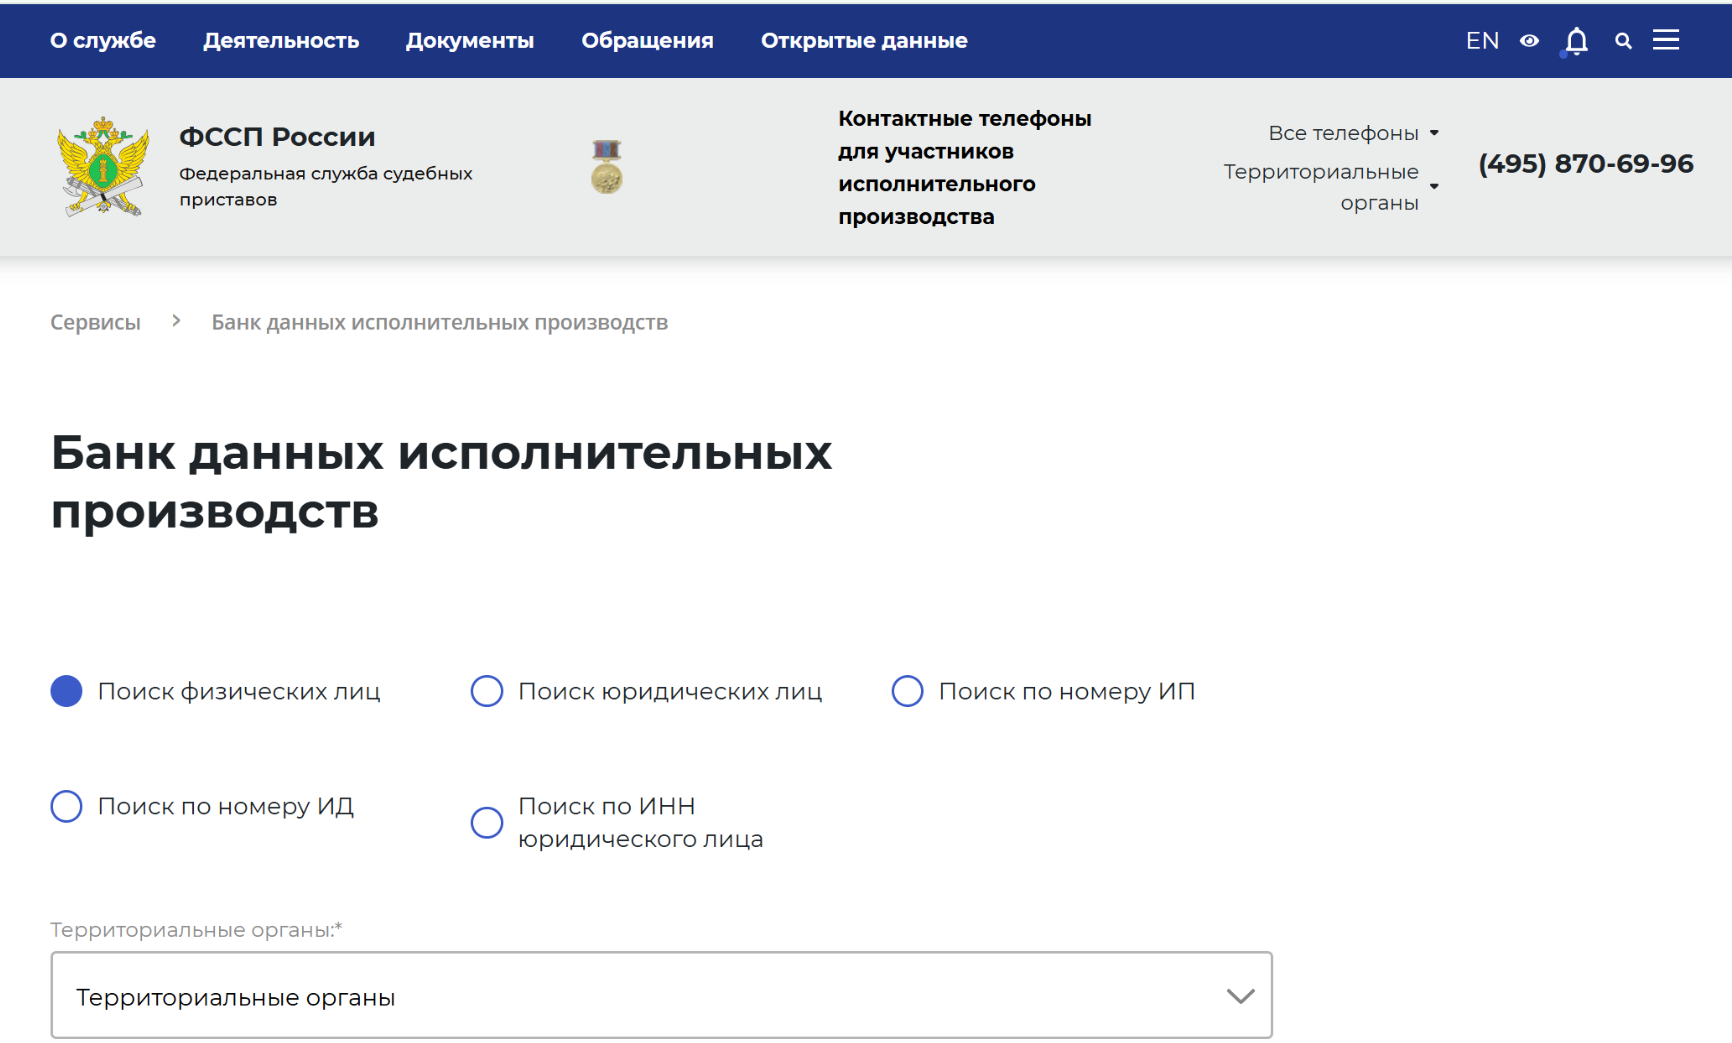Select "Поиск юридических лиц" radio option
The width and height of the screenshot is (1732, 1043).
point(487,691)
